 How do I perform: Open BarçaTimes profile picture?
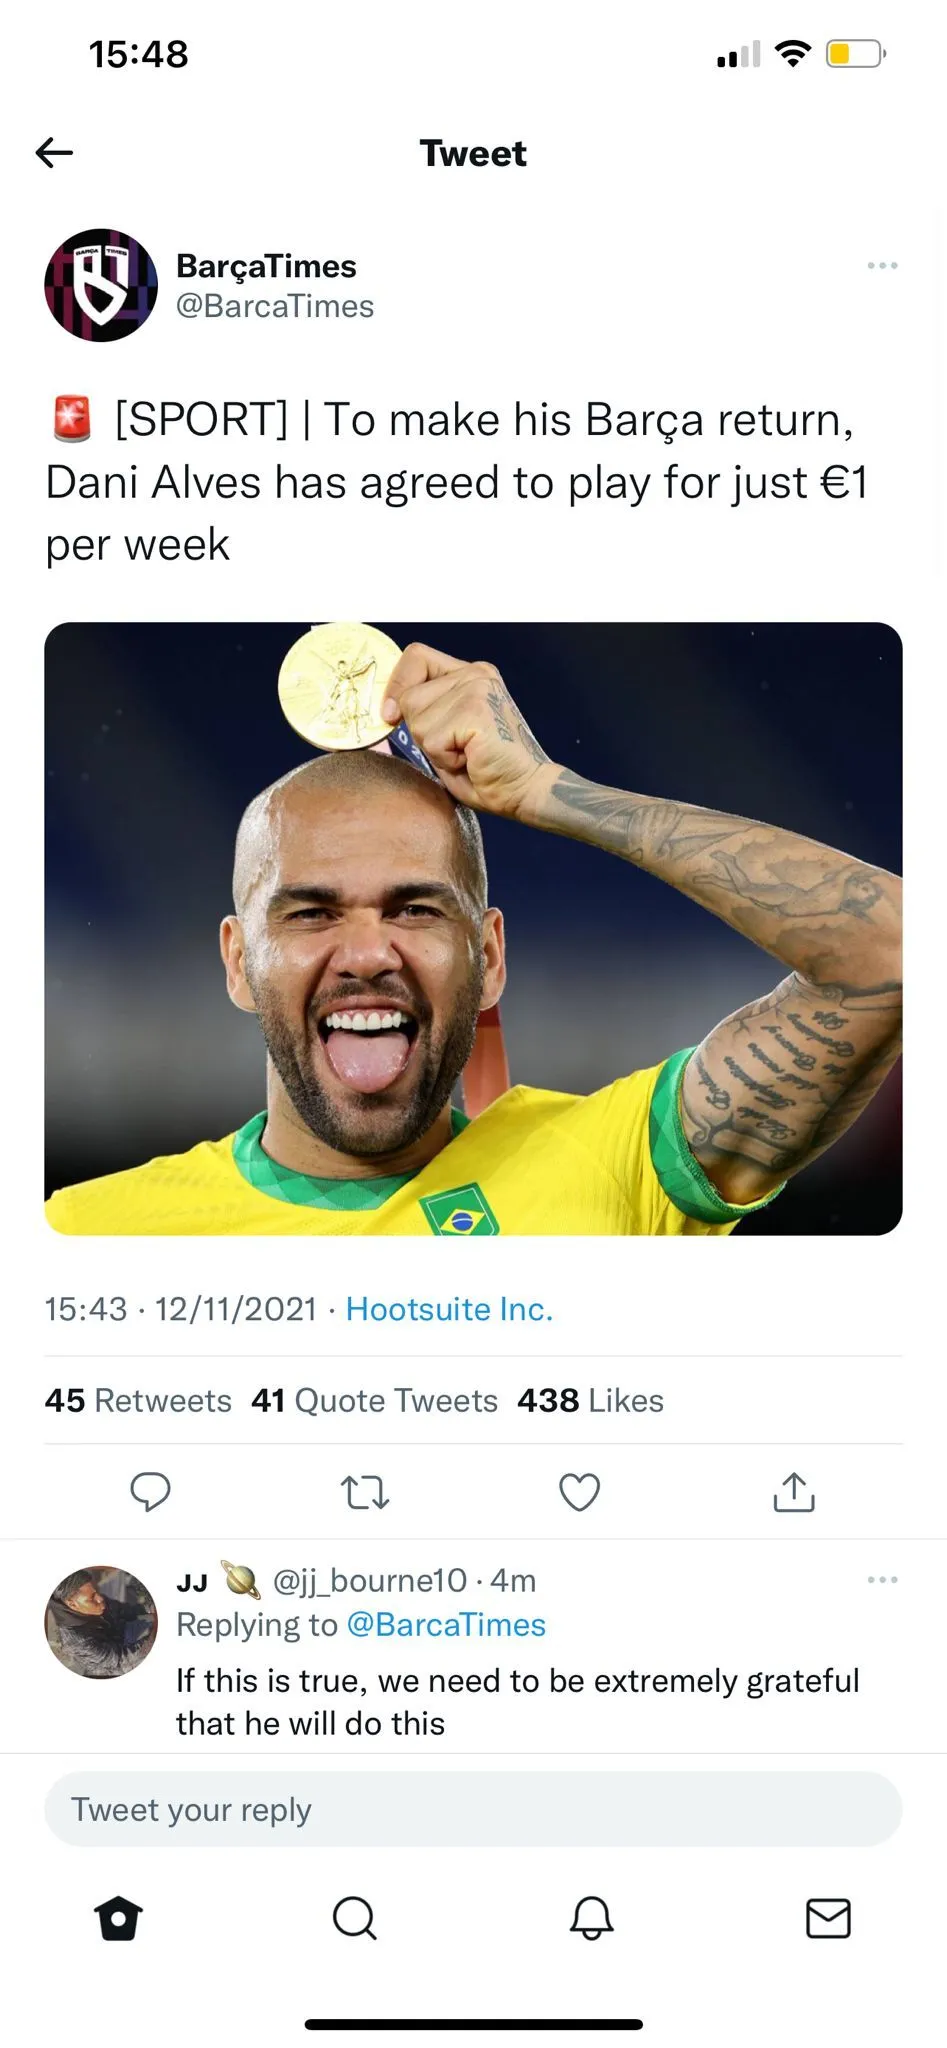point(101,286)
